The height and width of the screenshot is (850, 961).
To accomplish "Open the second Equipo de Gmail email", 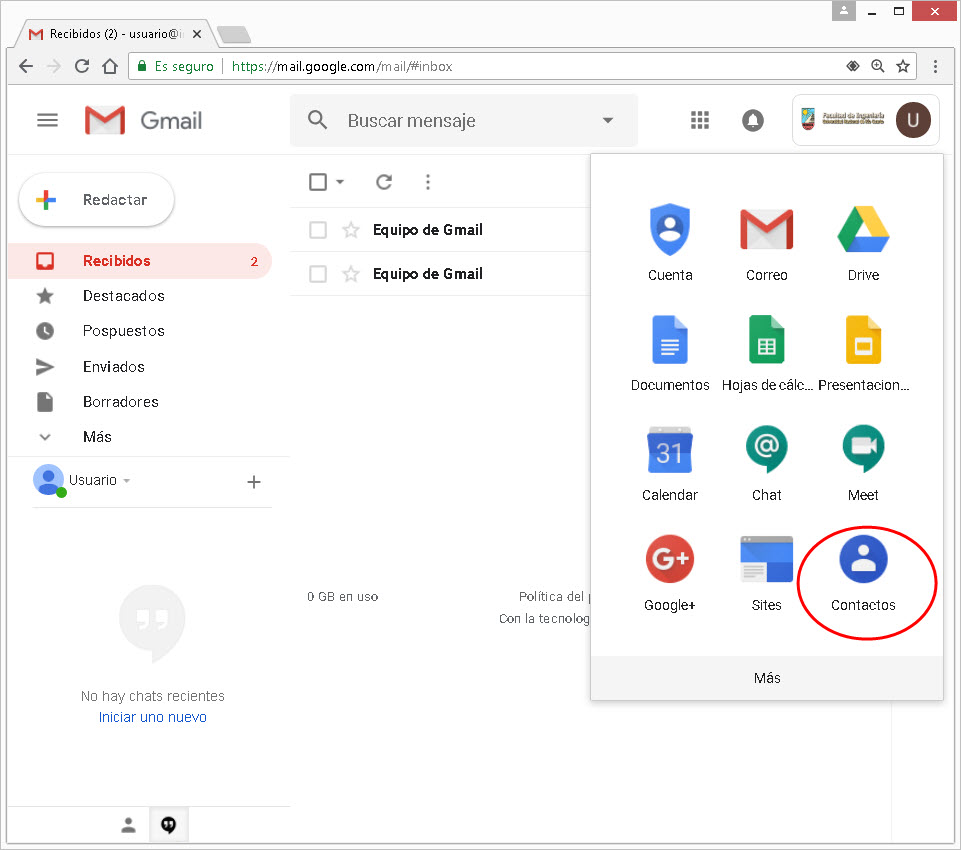I will (x=428, y=273).
